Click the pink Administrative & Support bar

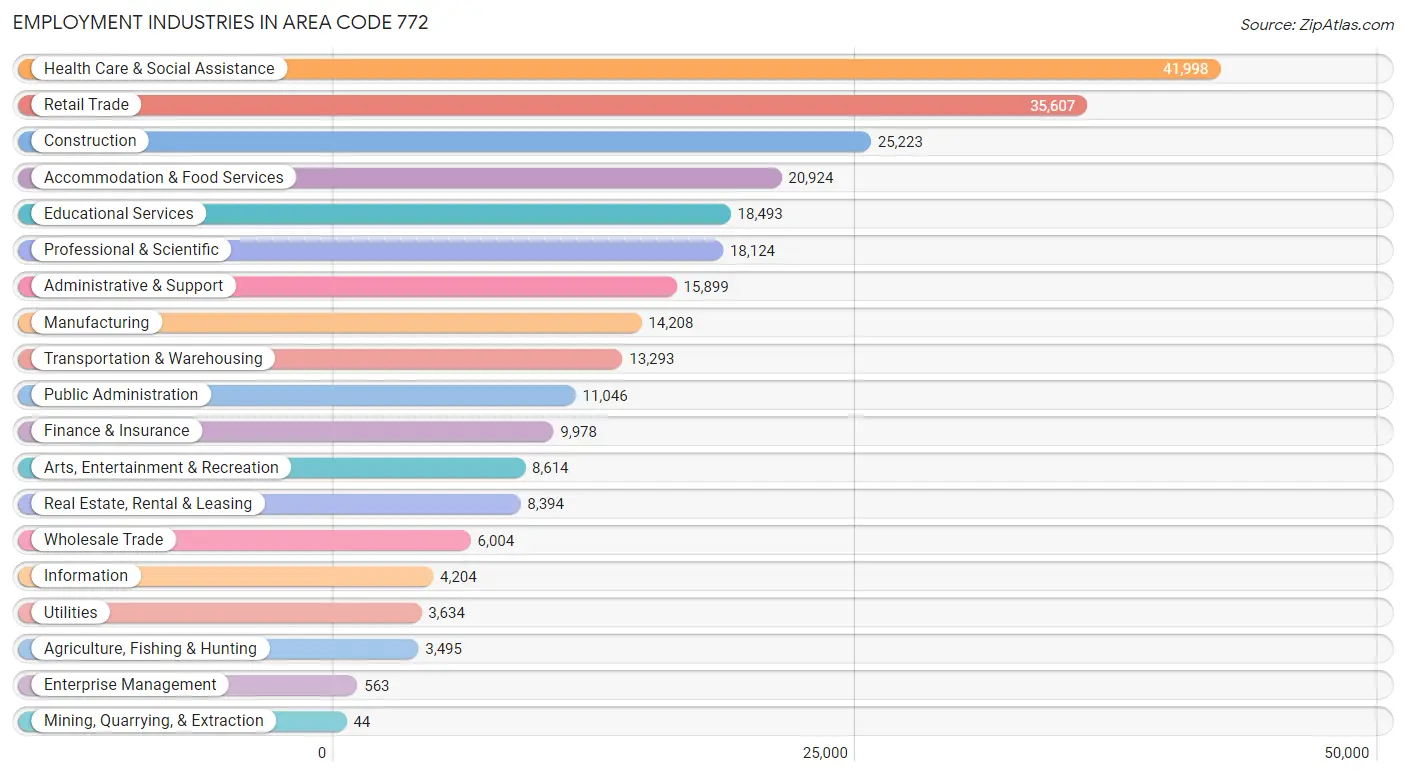point(347,285)
